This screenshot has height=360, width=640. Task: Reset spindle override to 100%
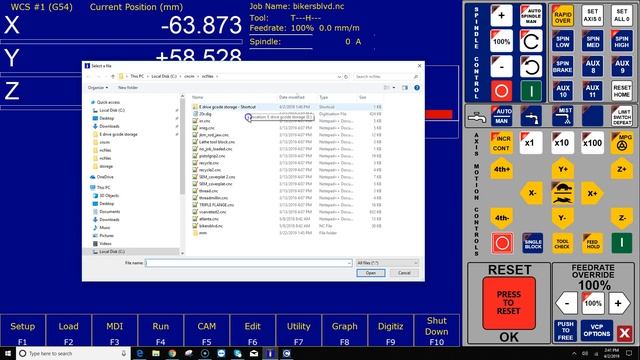[x=501, y=41]
